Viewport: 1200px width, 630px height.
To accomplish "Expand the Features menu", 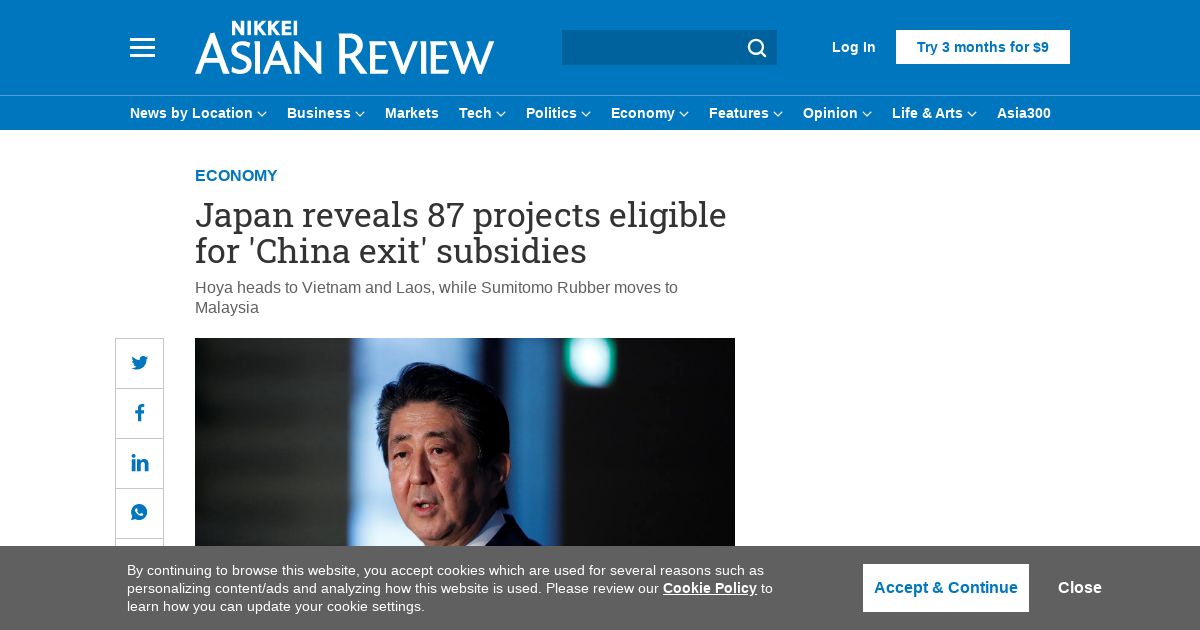I will [746, 113].
